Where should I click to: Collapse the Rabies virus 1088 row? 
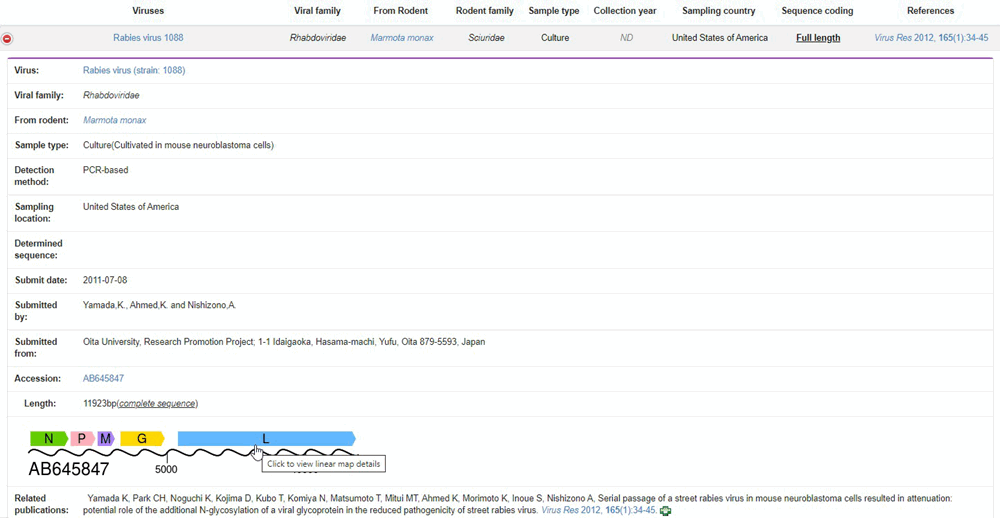tap(8, 39)
